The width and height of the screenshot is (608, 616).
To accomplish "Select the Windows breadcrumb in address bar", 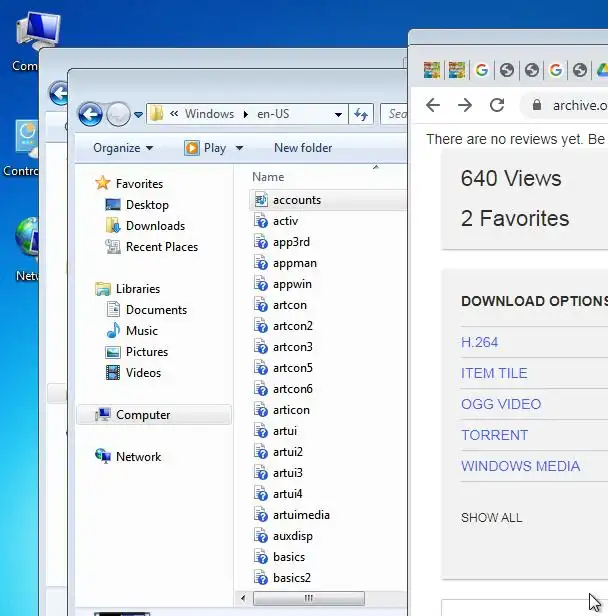I will click(x=209, y=114).
